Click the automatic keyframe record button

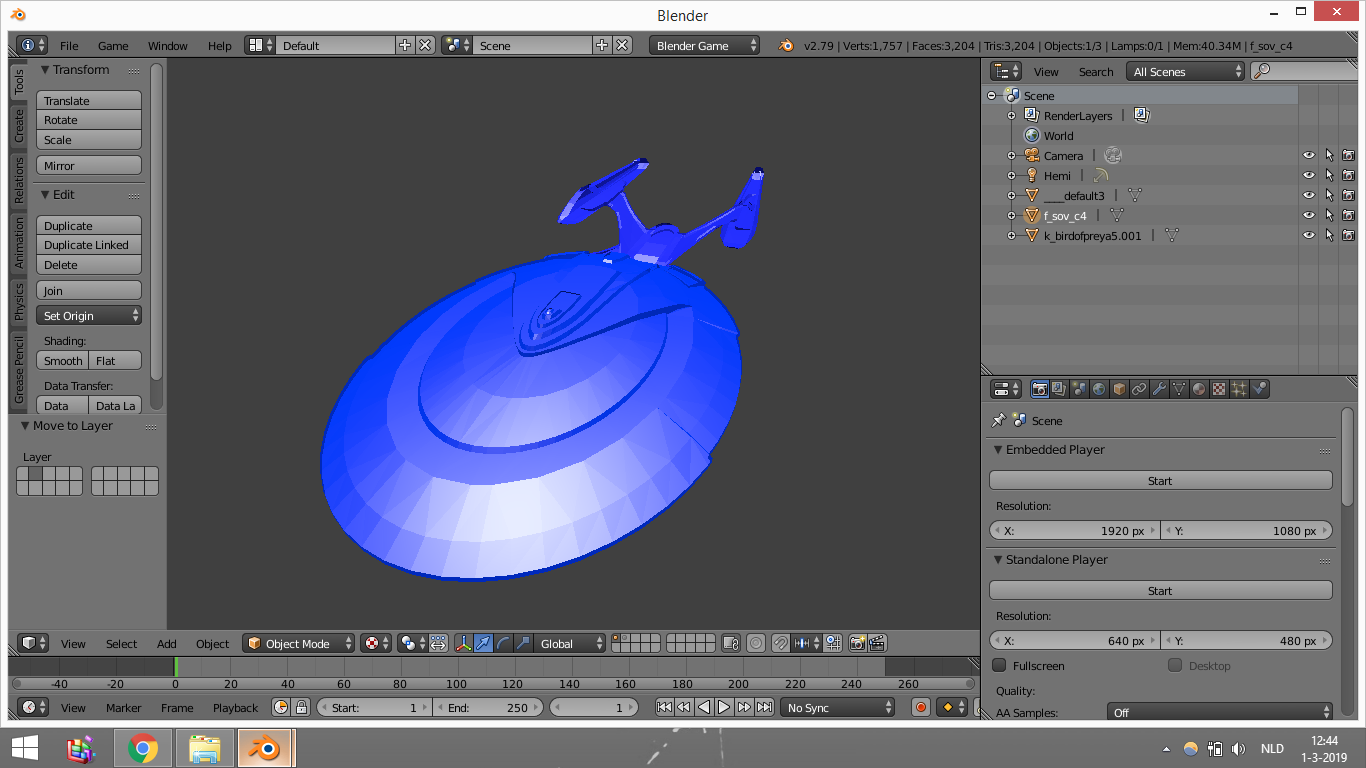(921, 707)
